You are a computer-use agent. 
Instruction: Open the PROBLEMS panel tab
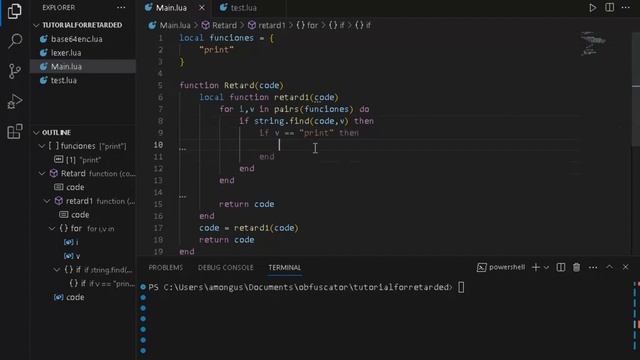click(166, 268)
